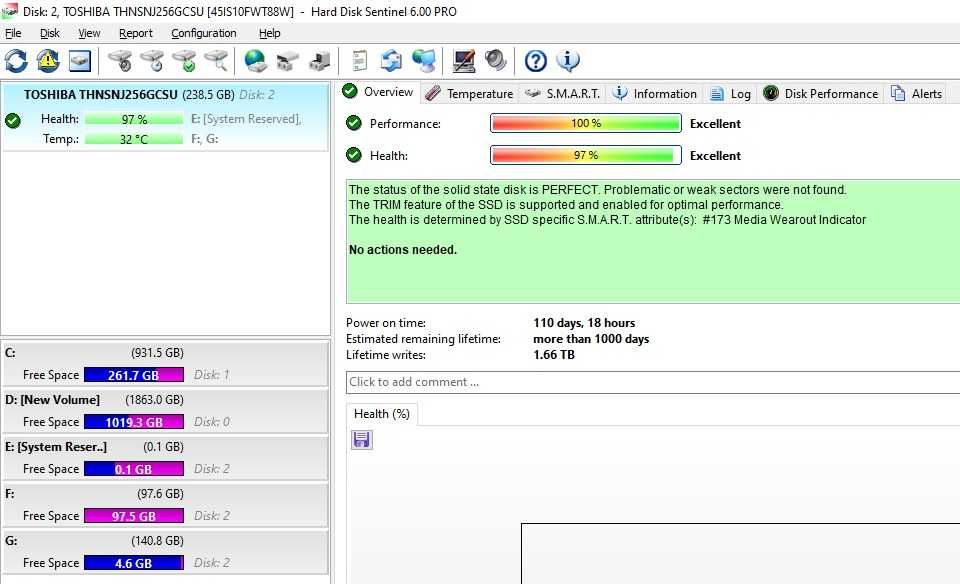Click green check icon beside overview Health label

(354, 155)
